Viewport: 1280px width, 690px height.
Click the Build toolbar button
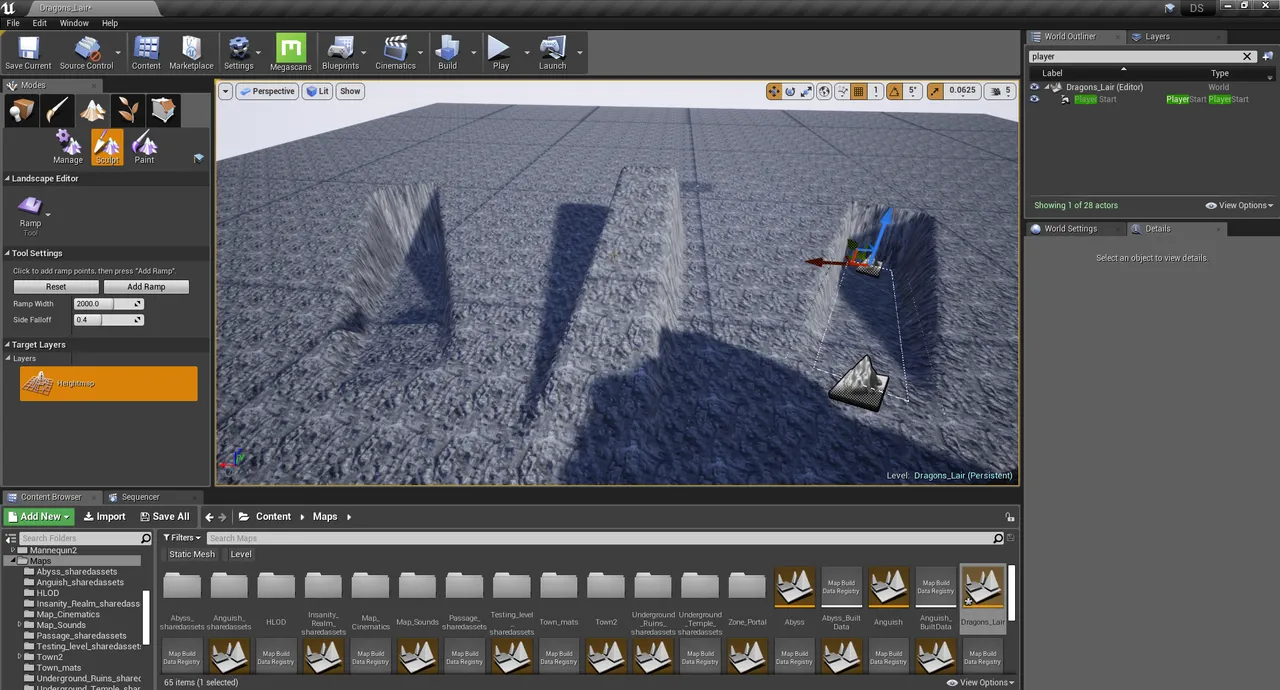pyautogui.click(x=447, y=53)
